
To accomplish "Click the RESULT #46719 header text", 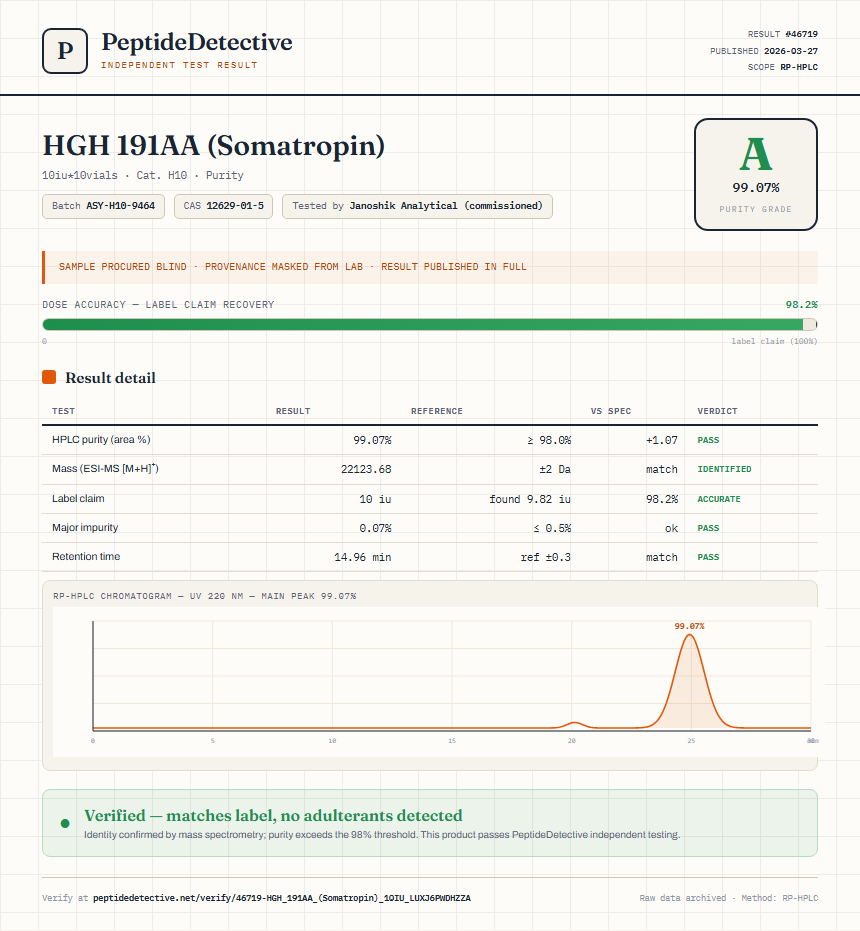I will [x=783, y=34].
